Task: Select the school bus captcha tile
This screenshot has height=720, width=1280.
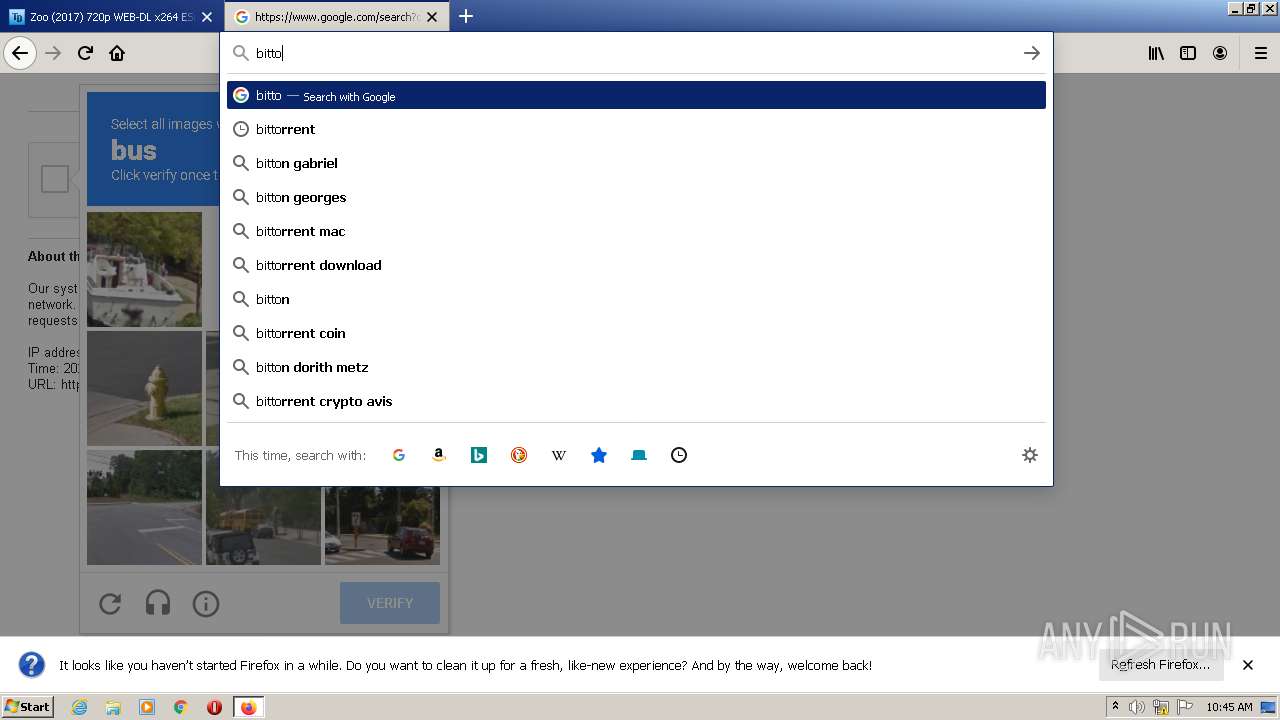Action: coord(263,524)
